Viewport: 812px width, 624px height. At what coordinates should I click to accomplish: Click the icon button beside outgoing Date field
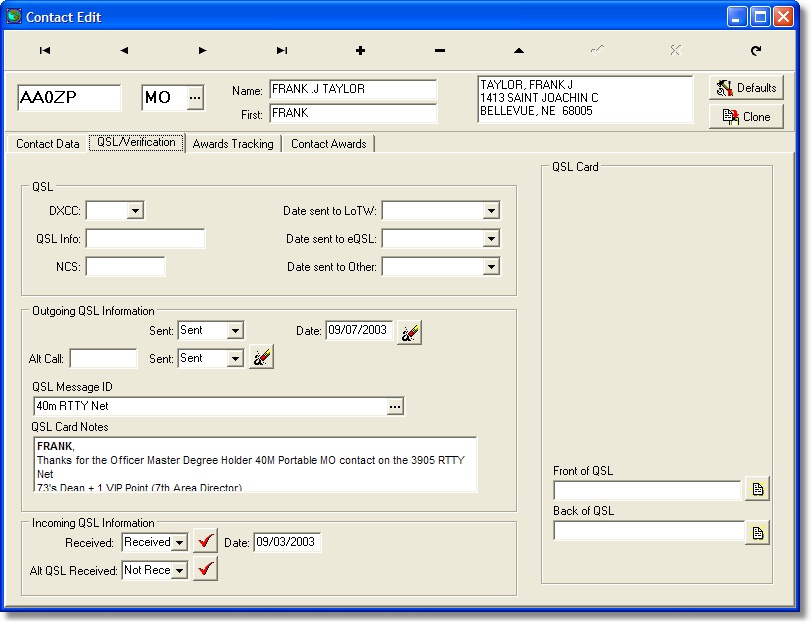click(409, 333)
